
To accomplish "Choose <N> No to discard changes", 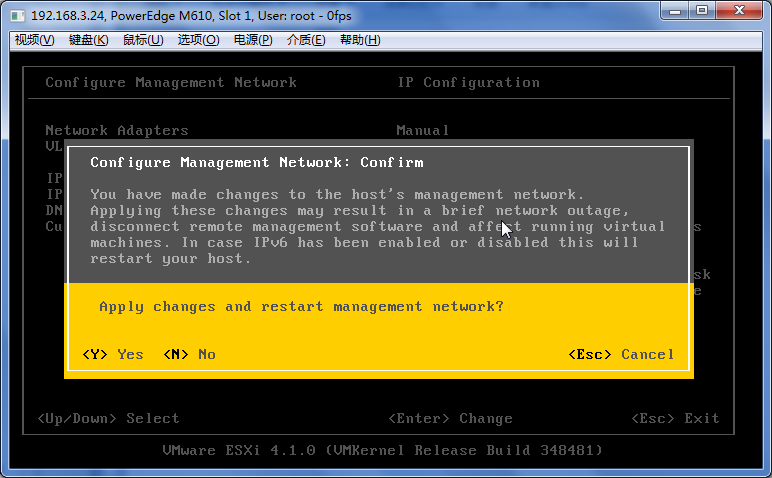I will 190,354.
